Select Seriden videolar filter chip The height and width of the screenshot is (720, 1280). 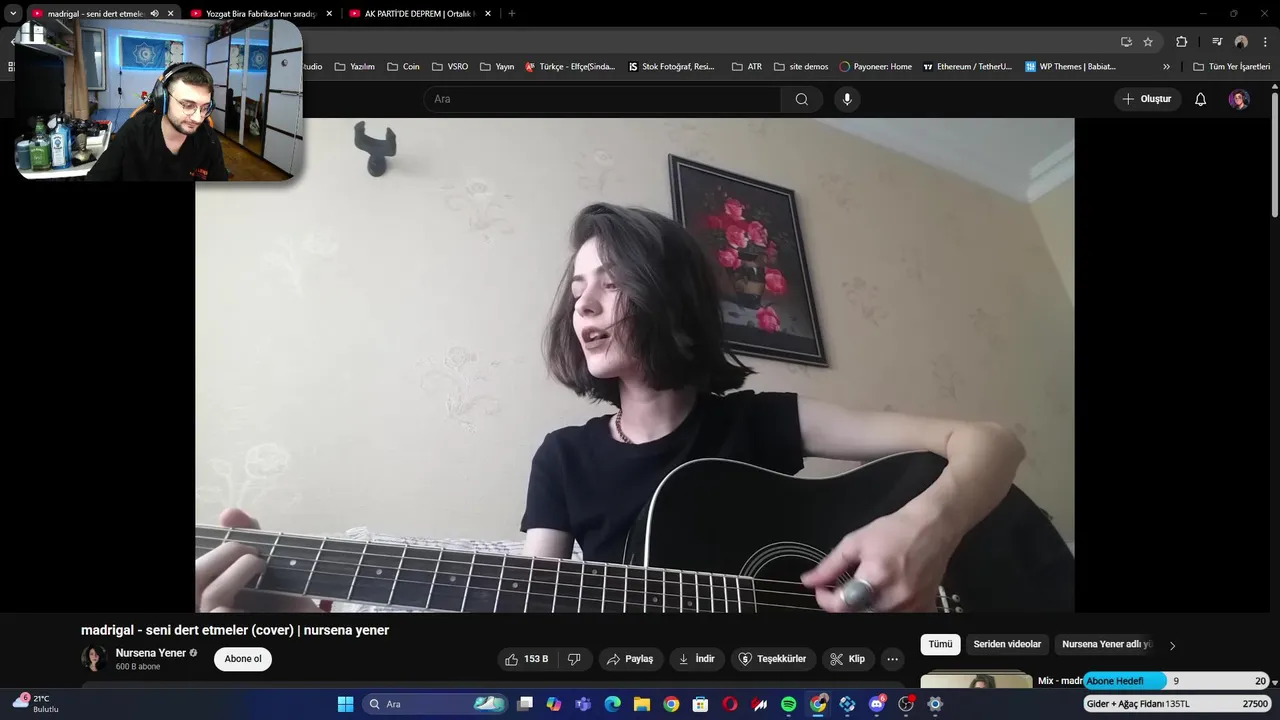point(1007,645)
